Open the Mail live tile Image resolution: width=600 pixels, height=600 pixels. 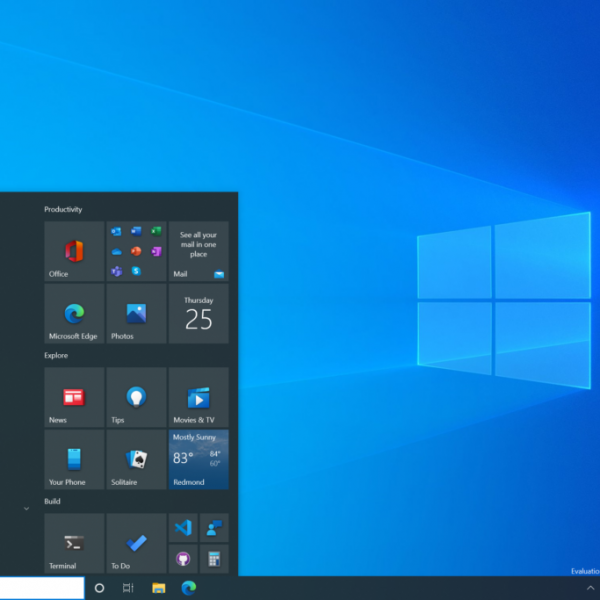point(199,251)
